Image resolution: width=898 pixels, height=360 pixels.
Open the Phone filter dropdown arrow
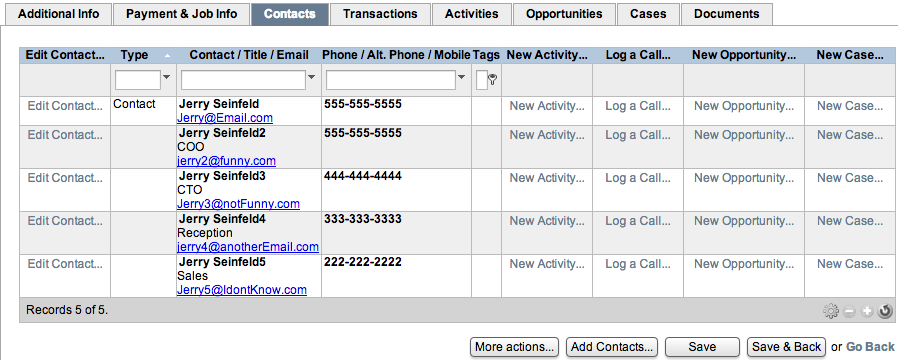pos(462,77)
